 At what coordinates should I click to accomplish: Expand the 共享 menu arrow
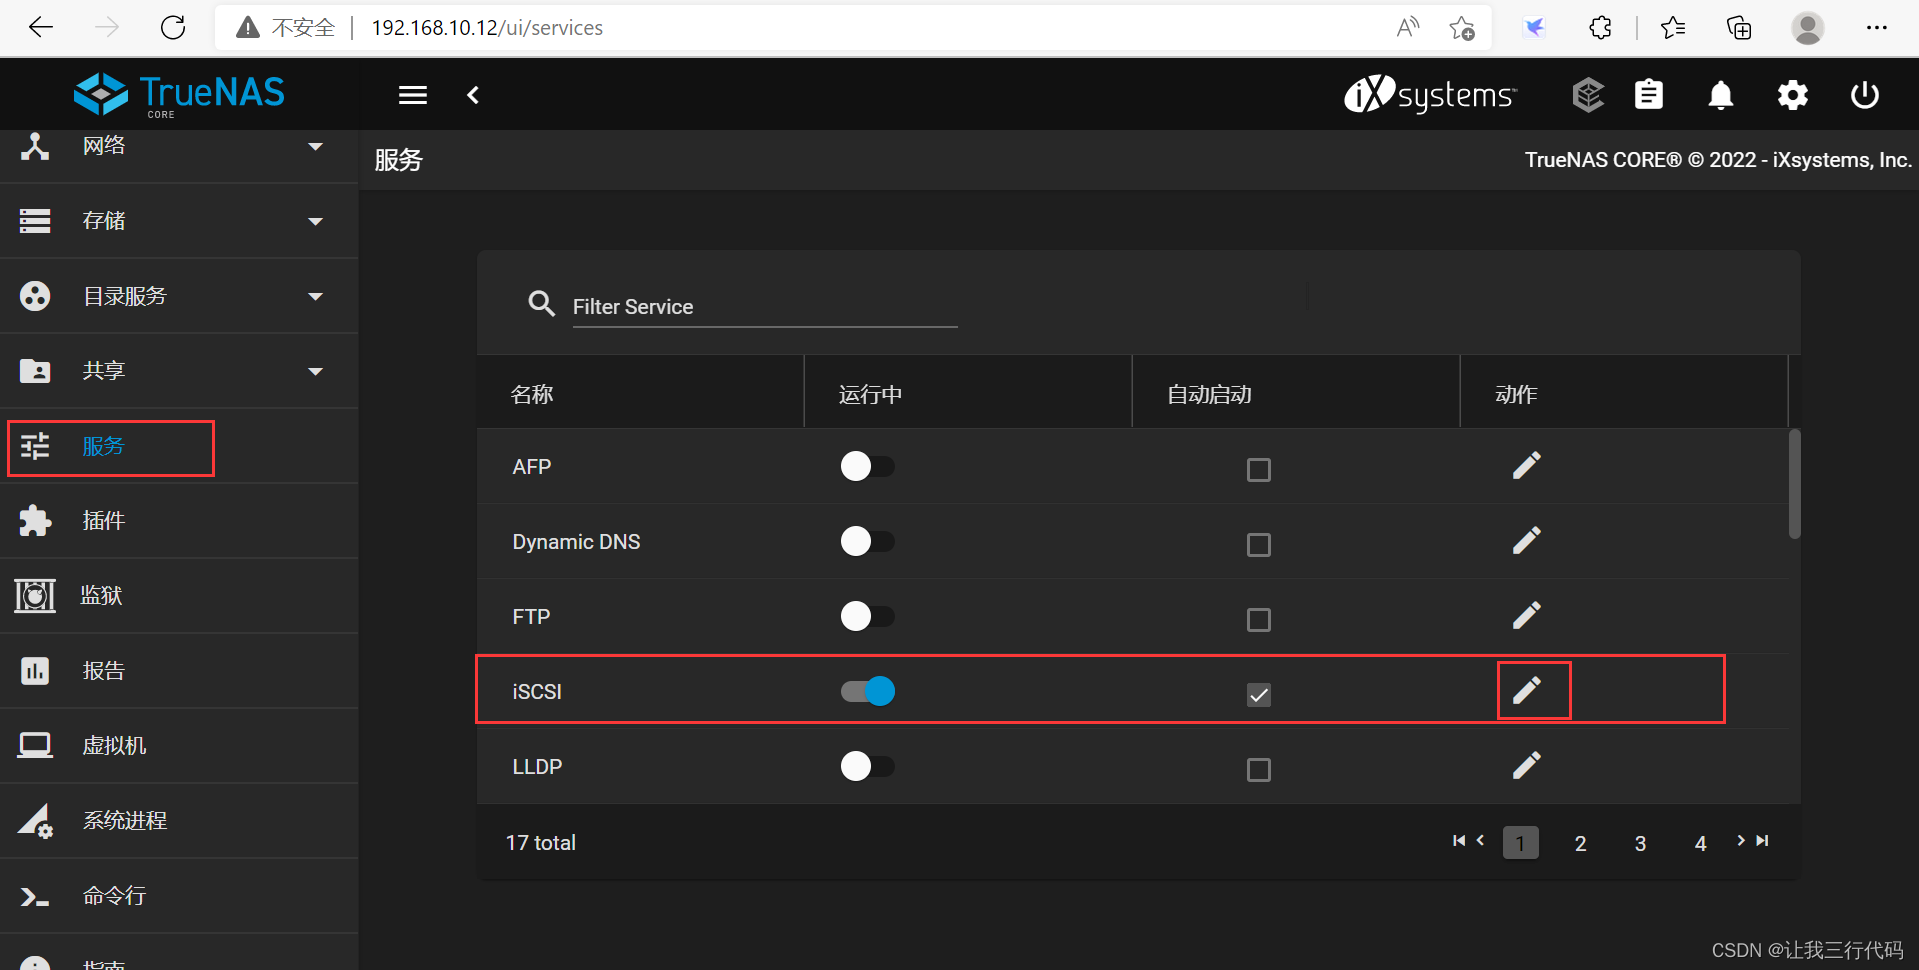316,371
